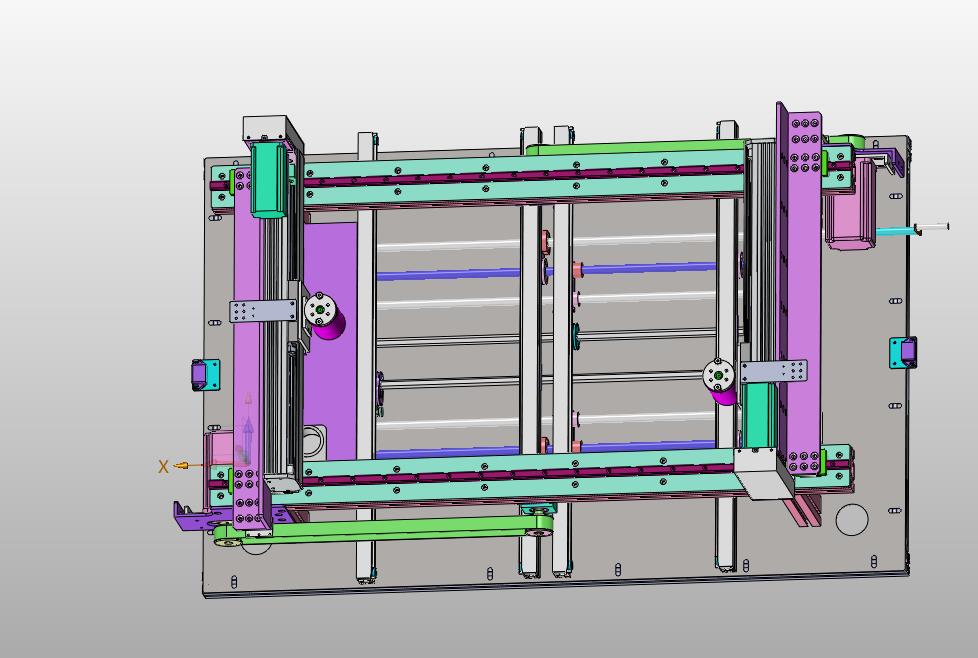Viewport: 978px width, 658px height.
Task: Pick the white flanged disc on the left column
Action: 321,310
